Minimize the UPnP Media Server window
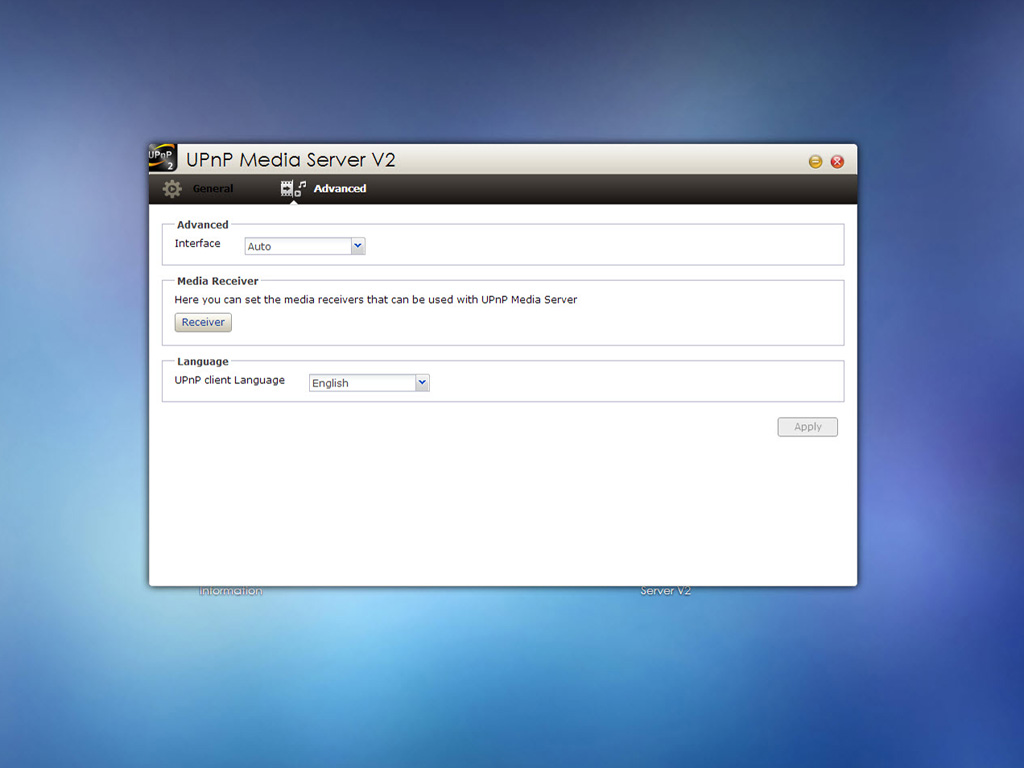The width and height of the screenshot is (1024, 768). point(815,161)
